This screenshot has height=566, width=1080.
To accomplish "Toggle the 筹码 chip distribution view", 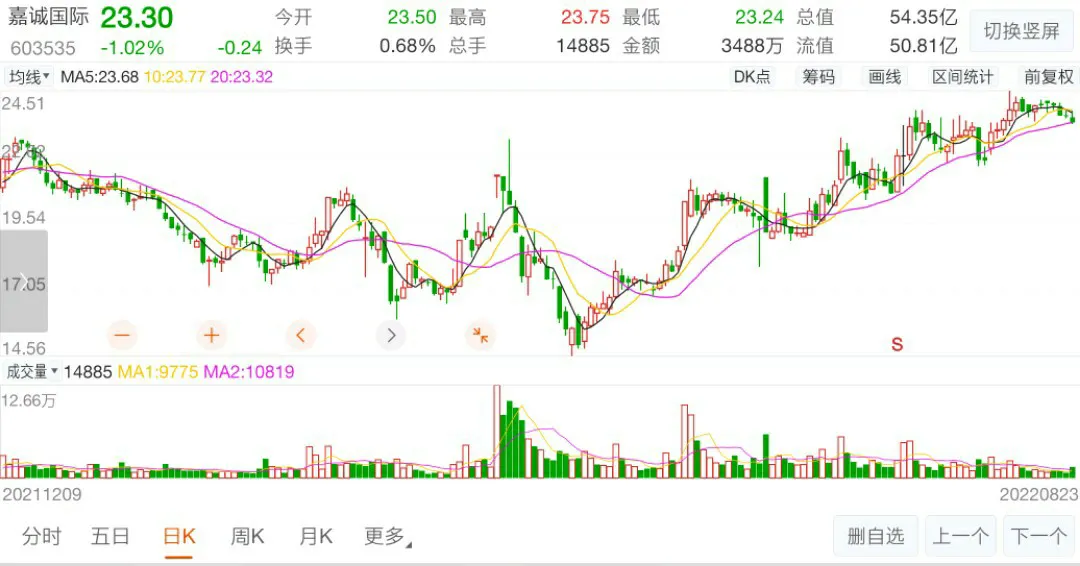I will coord(818,77).
